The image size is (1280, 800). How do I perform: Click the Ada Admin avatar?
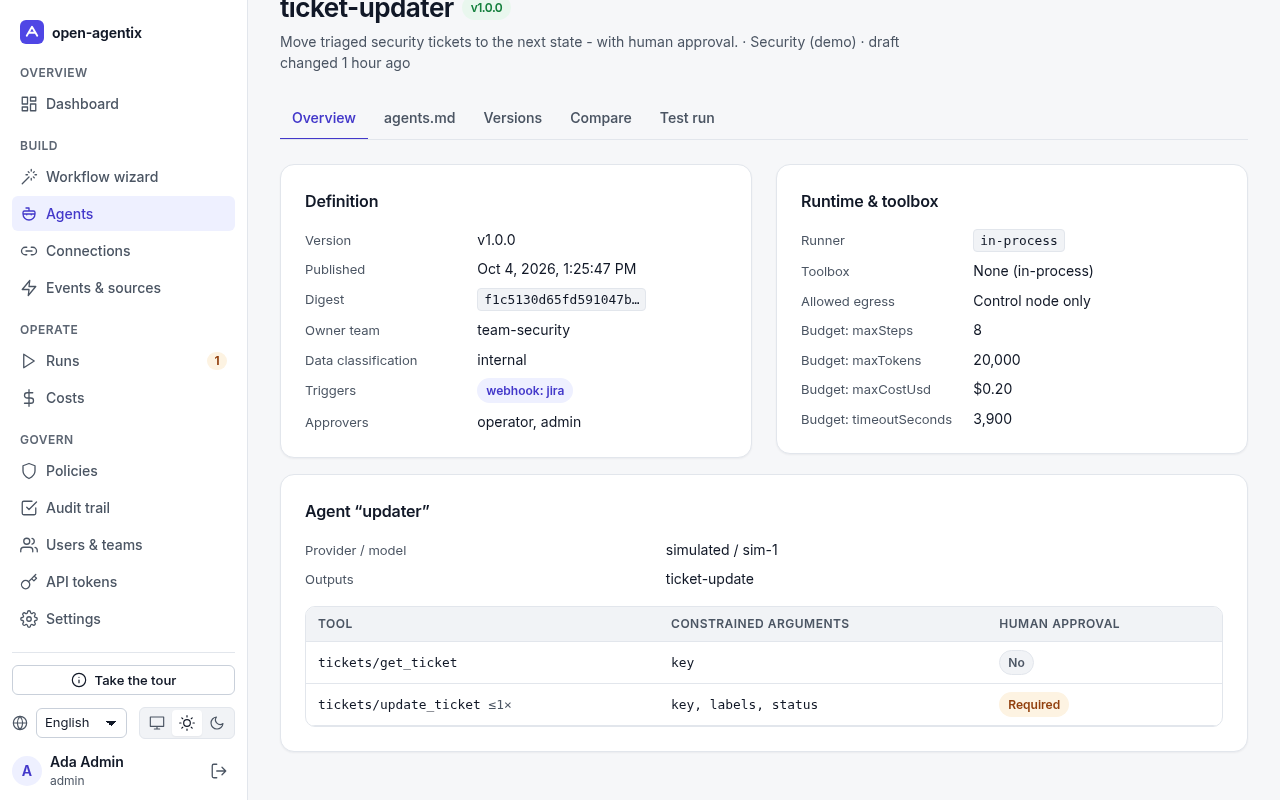(27, 771)
